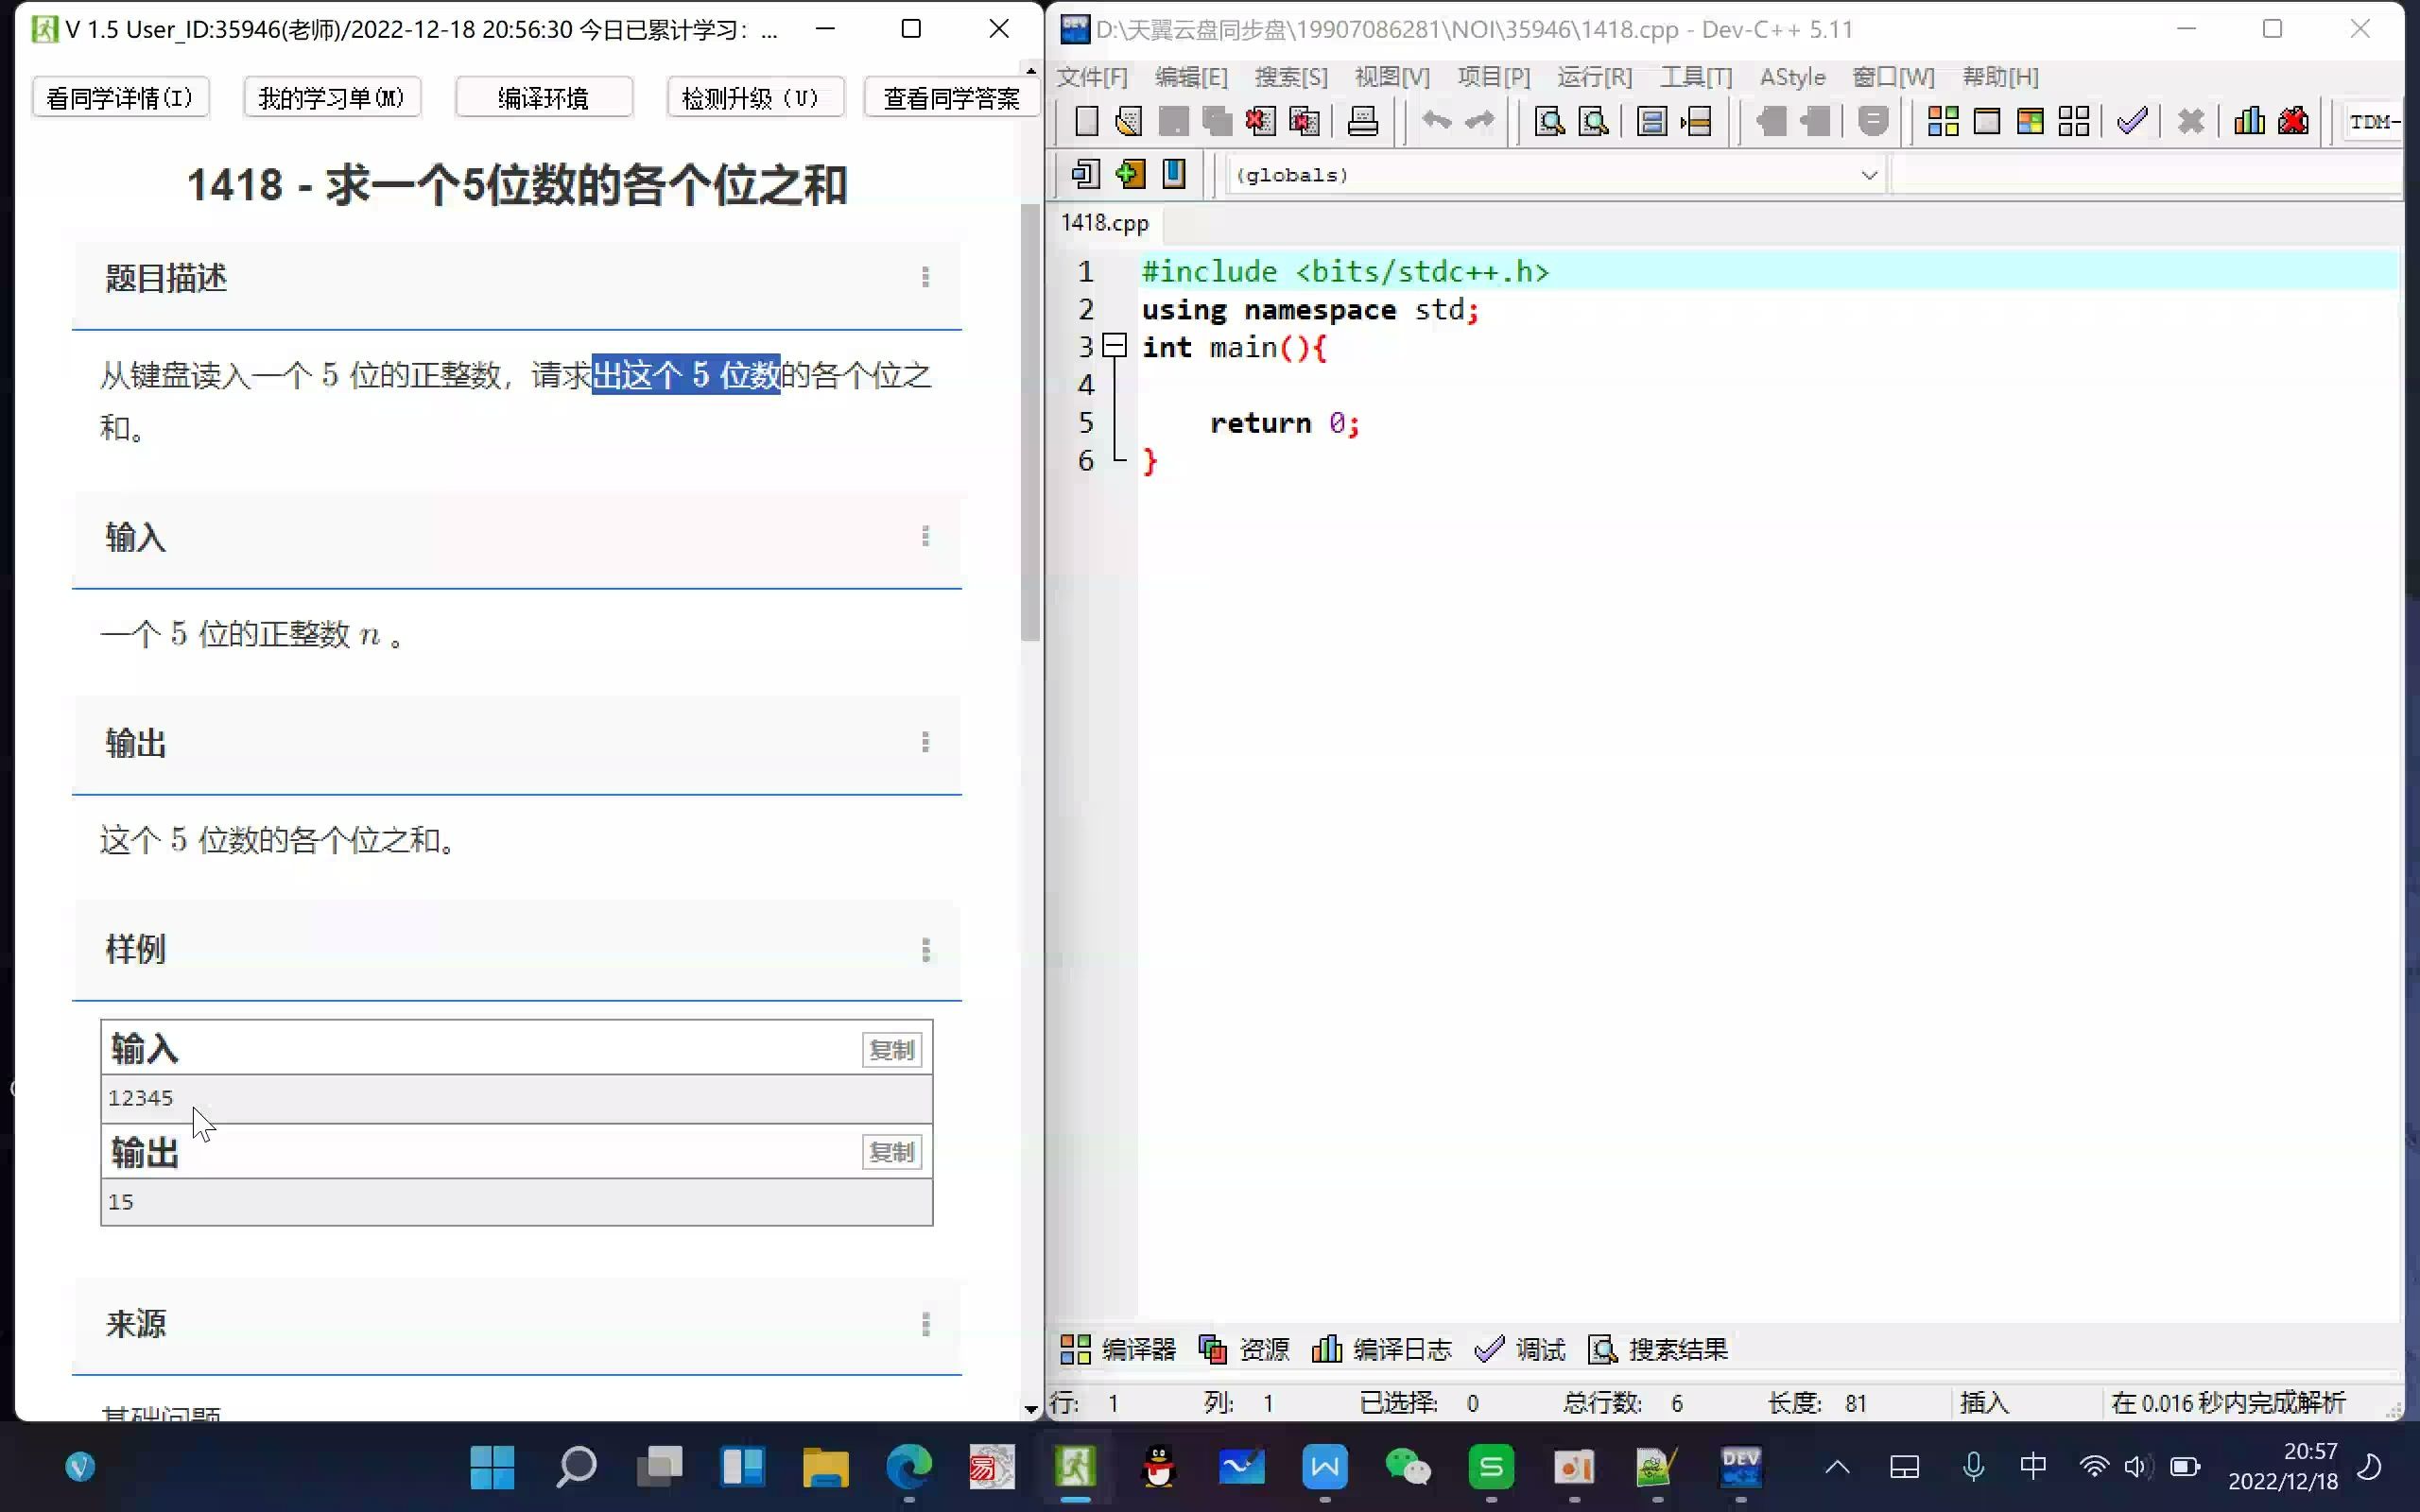Click the Compile & Run icon
Screen dimensions: 2420x1512
[2030, 122]
